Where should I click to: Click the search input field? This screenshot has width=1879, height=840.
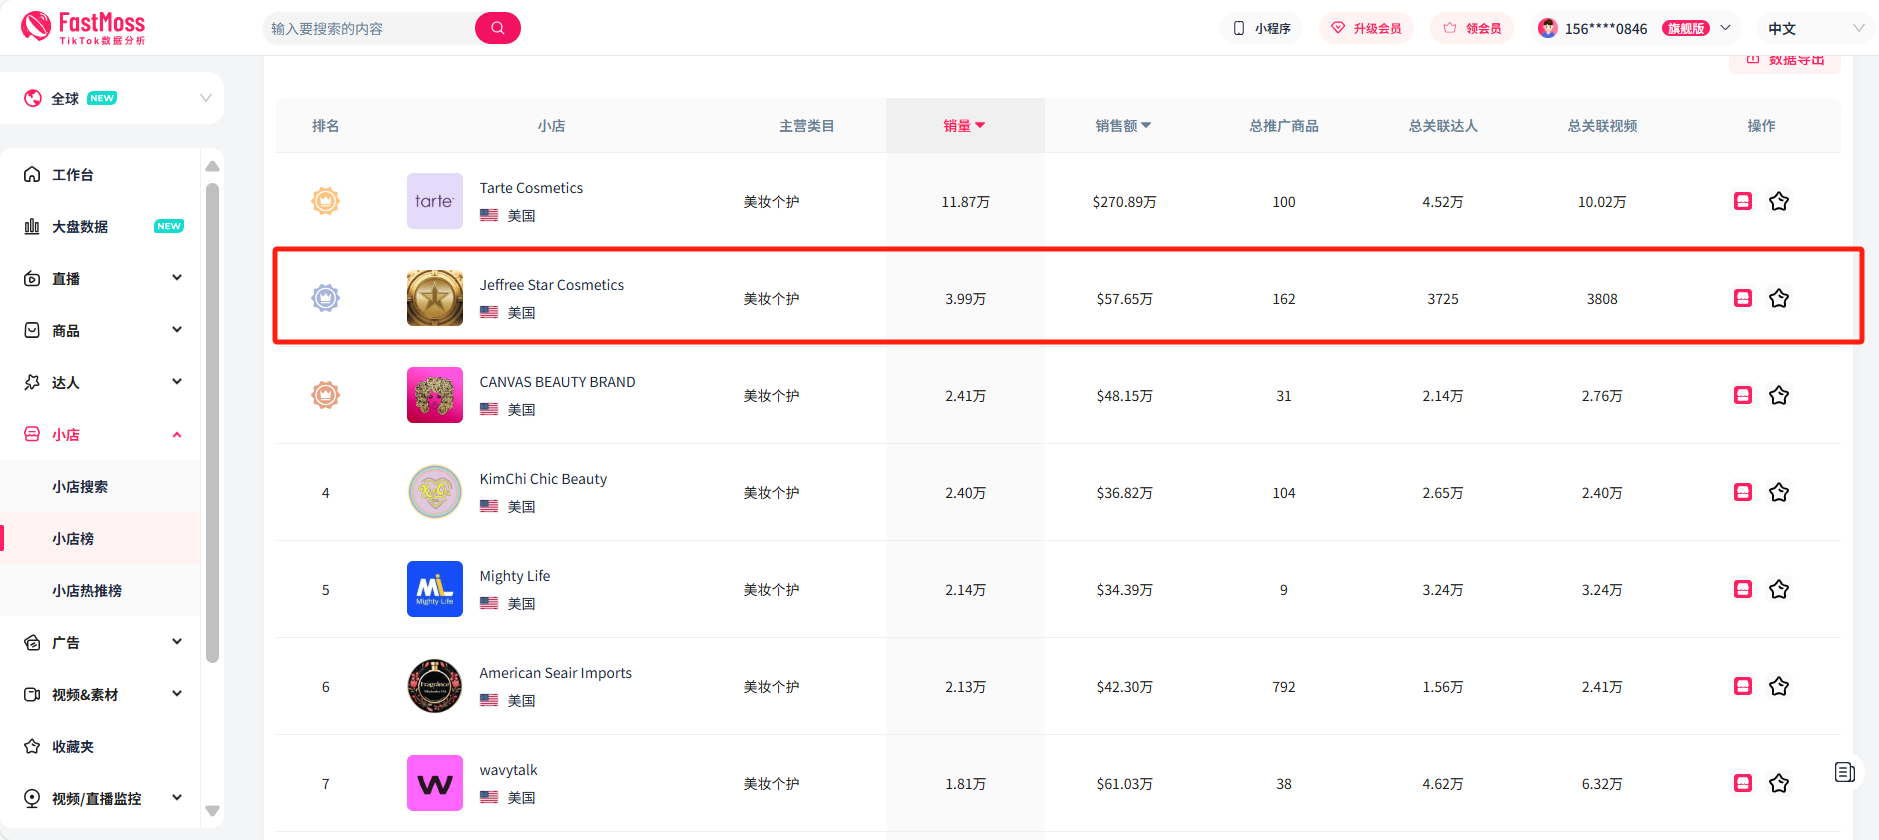pos(370,28)
